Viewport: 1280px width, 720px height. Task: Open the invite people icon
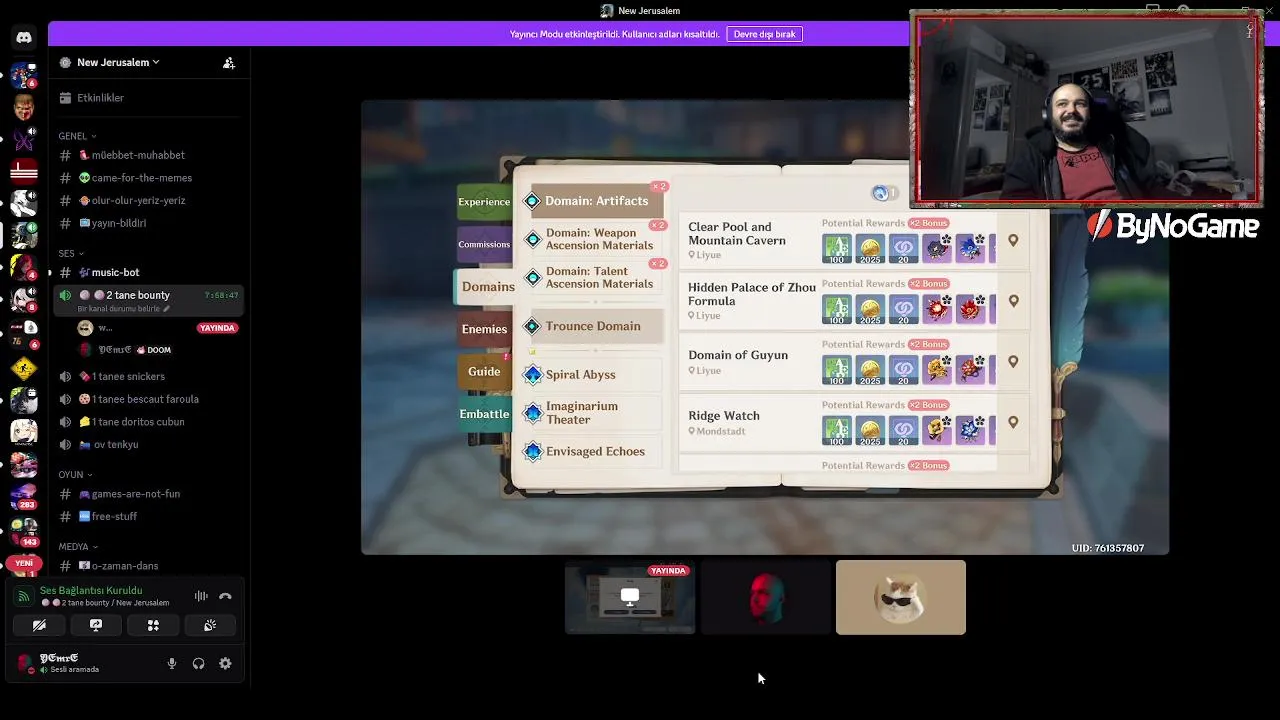click(x=229, y=62)
